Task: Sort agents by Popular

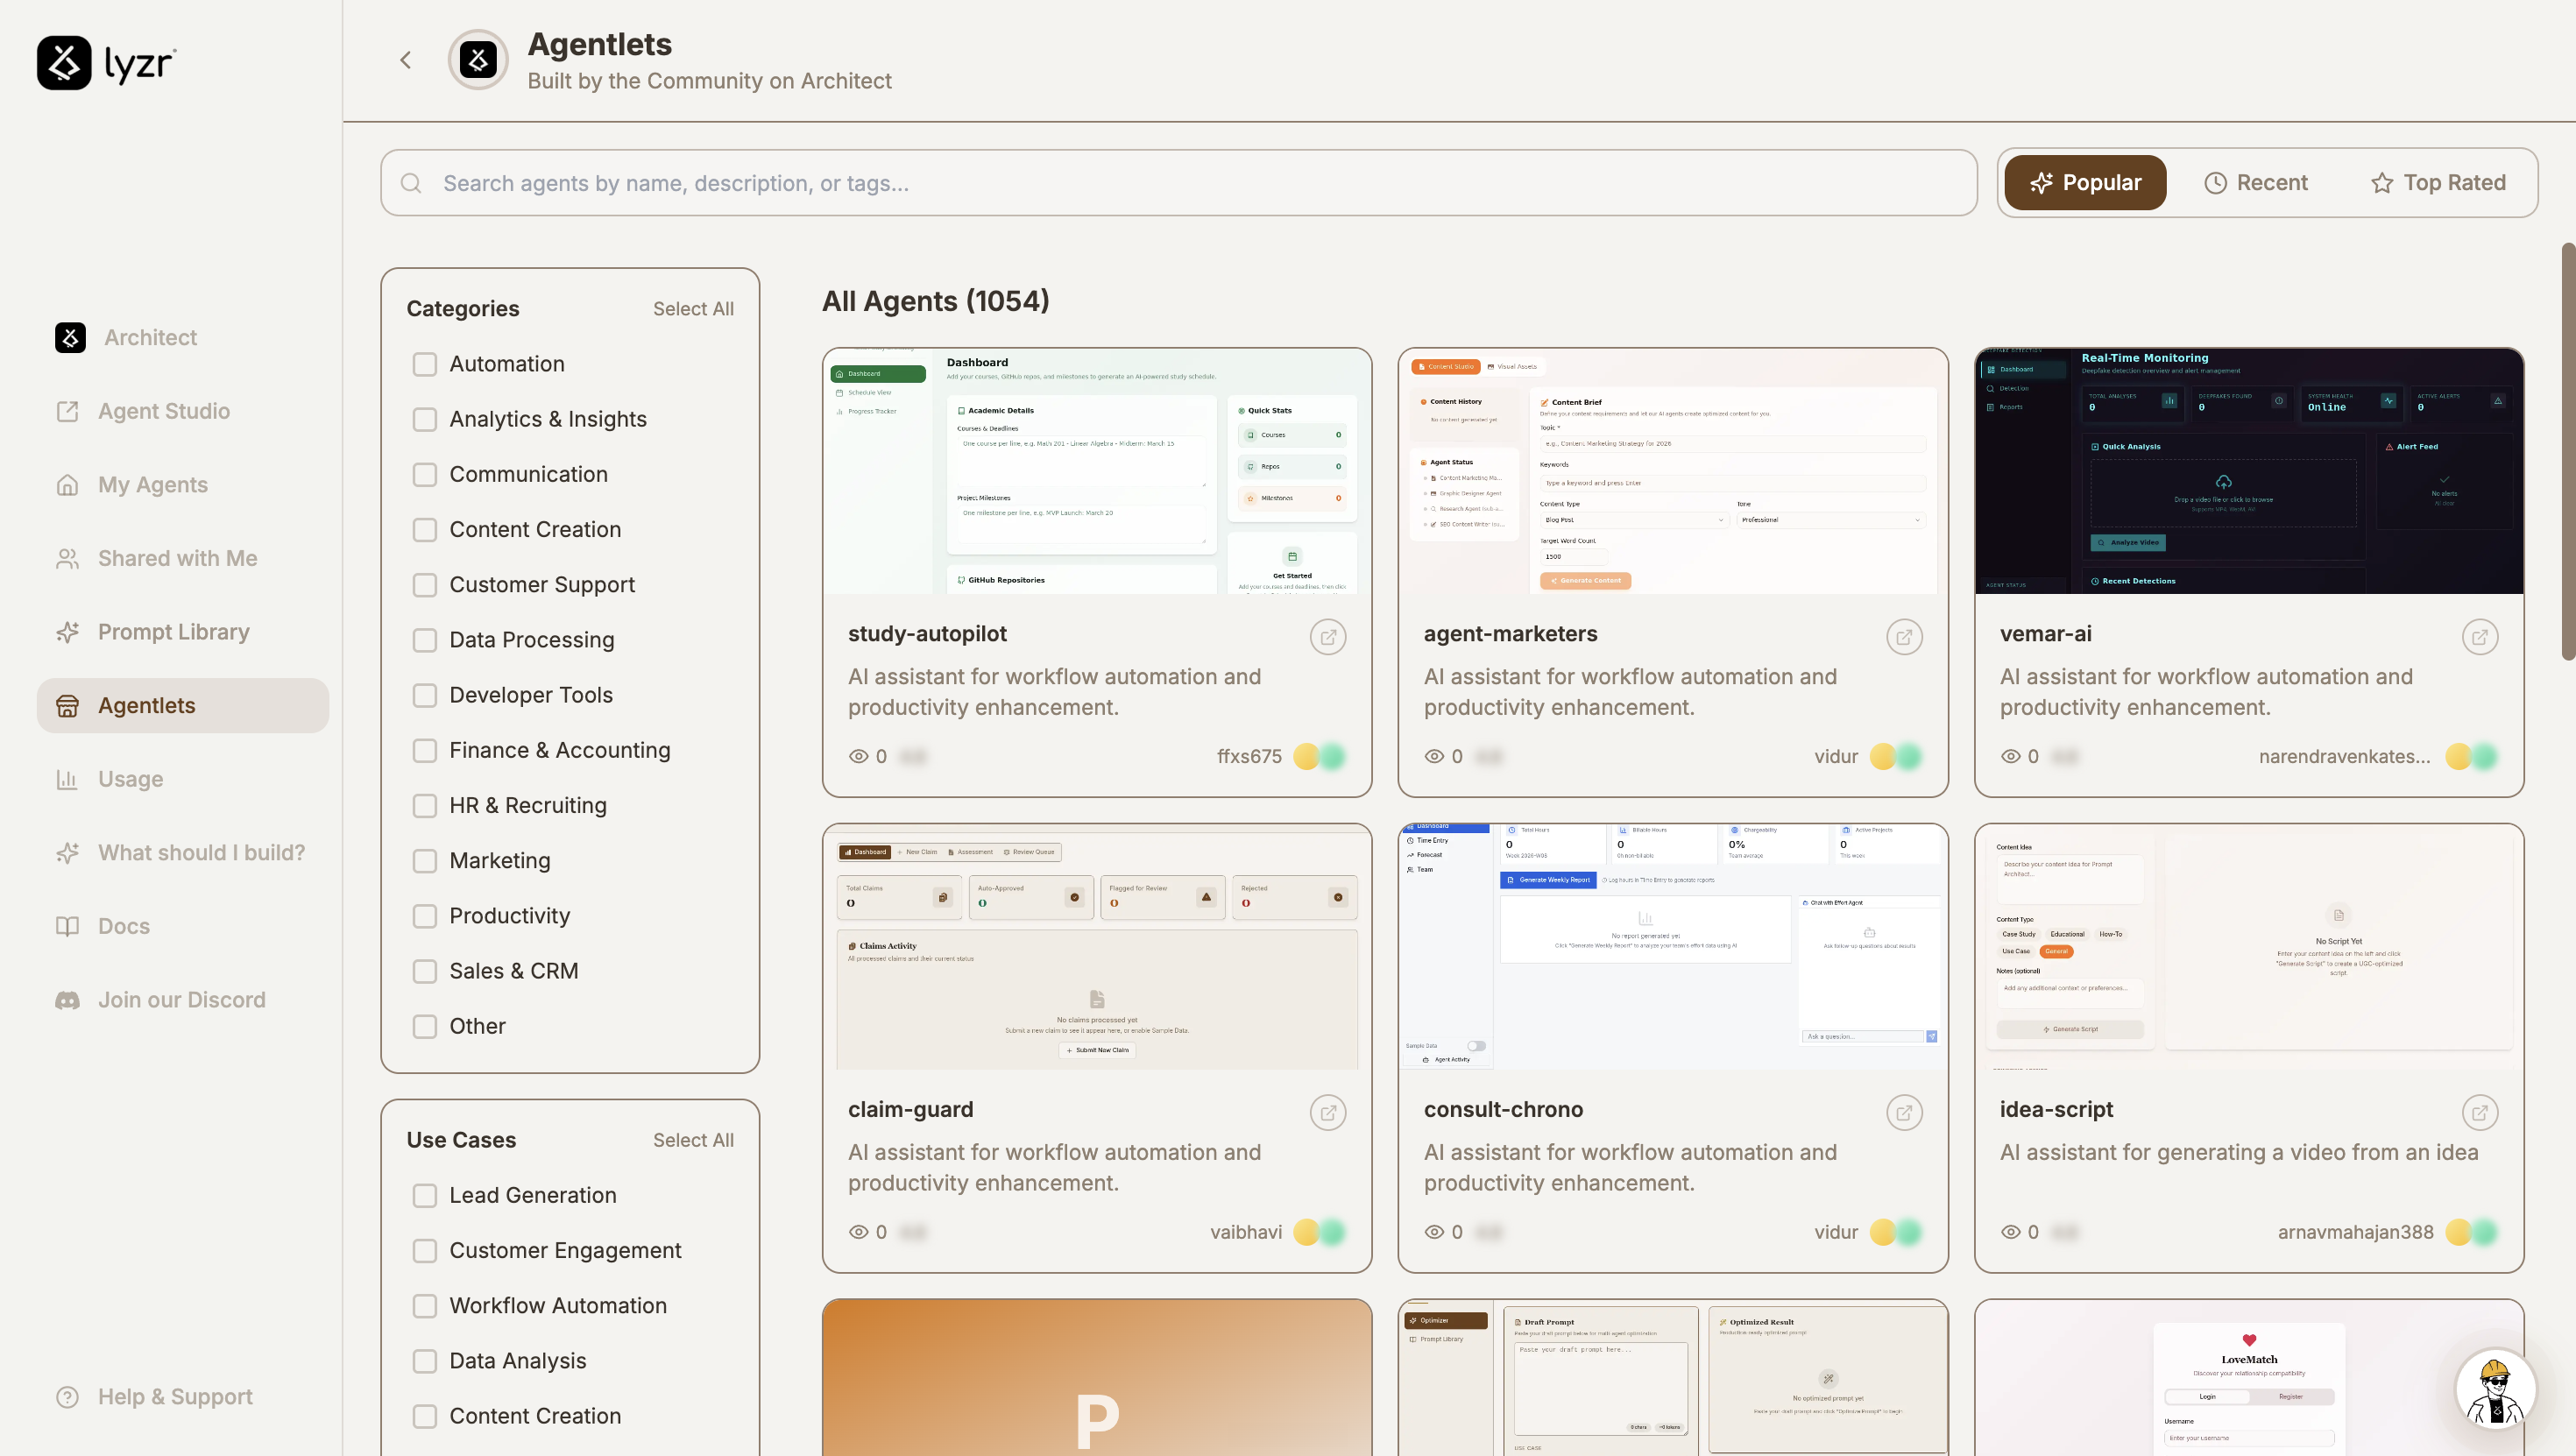Action: click(2085, 183)
